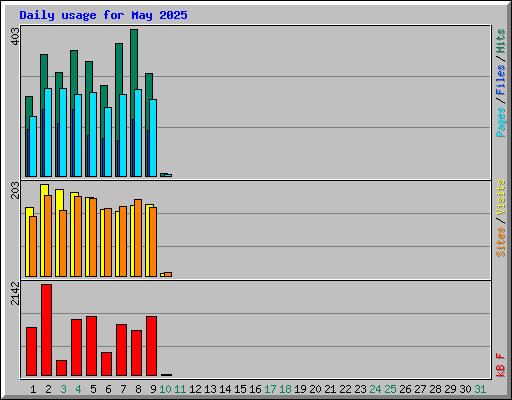This screenshot has height=400, width=512.
Task: Click green day 18 on the x-axis
Action: 285,389
